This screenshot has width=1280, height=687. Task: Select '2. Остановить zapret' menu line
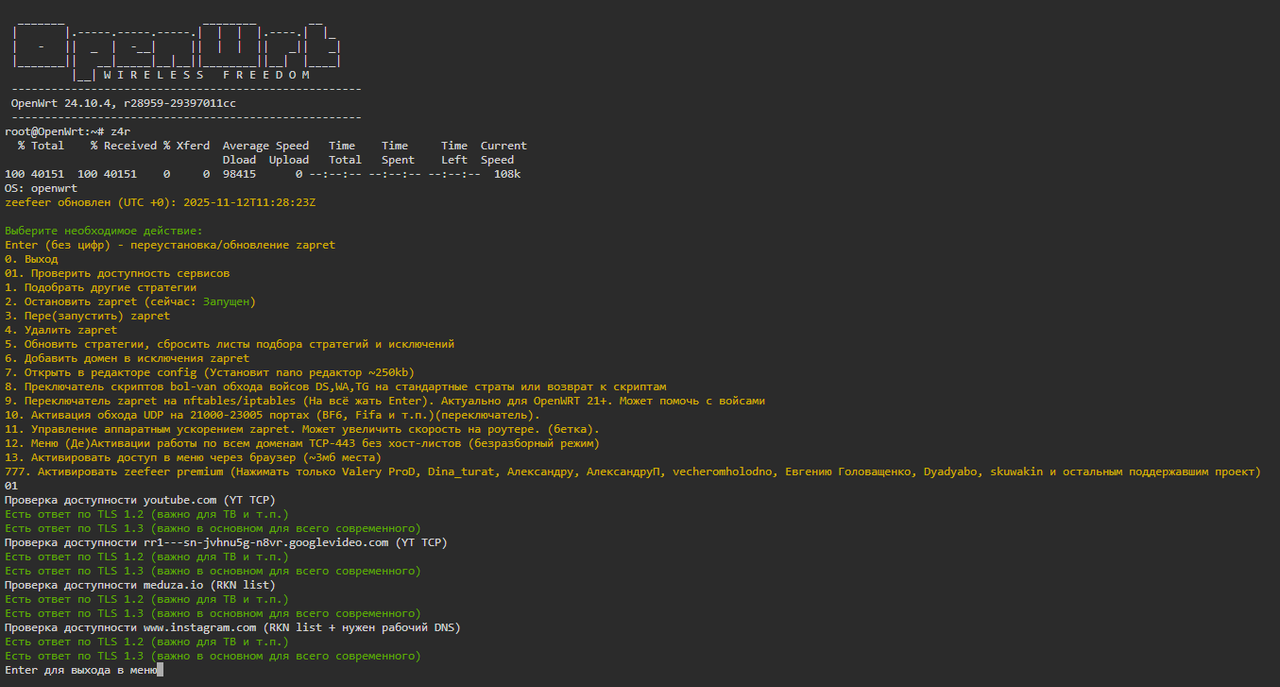[130, 301]
